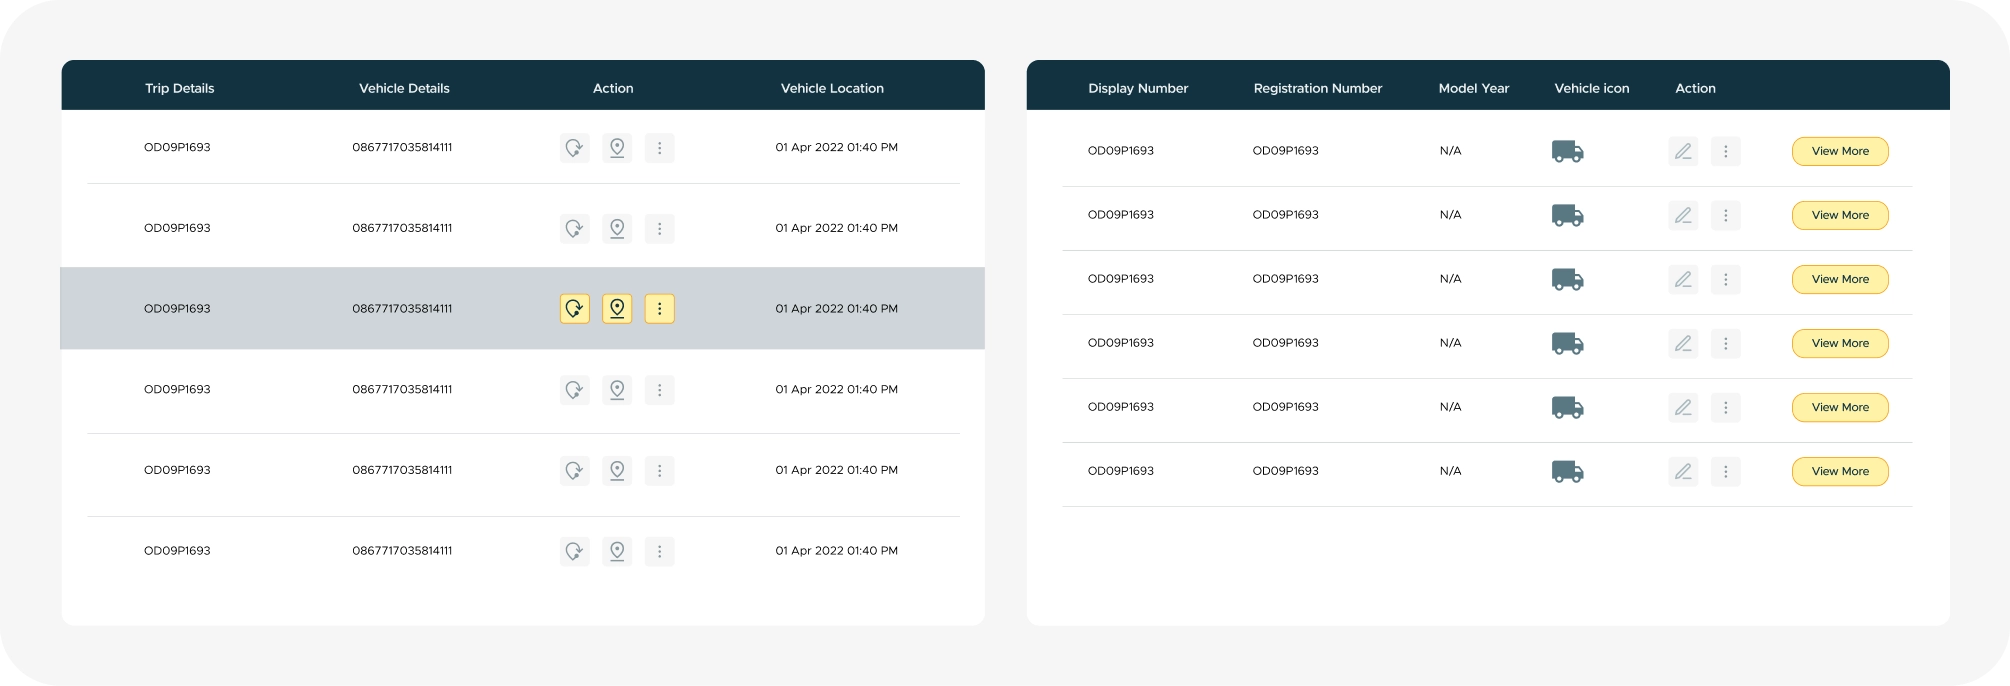
Task: Click the edit pencil icon in first vehicle row
Action: point(1683,151)
